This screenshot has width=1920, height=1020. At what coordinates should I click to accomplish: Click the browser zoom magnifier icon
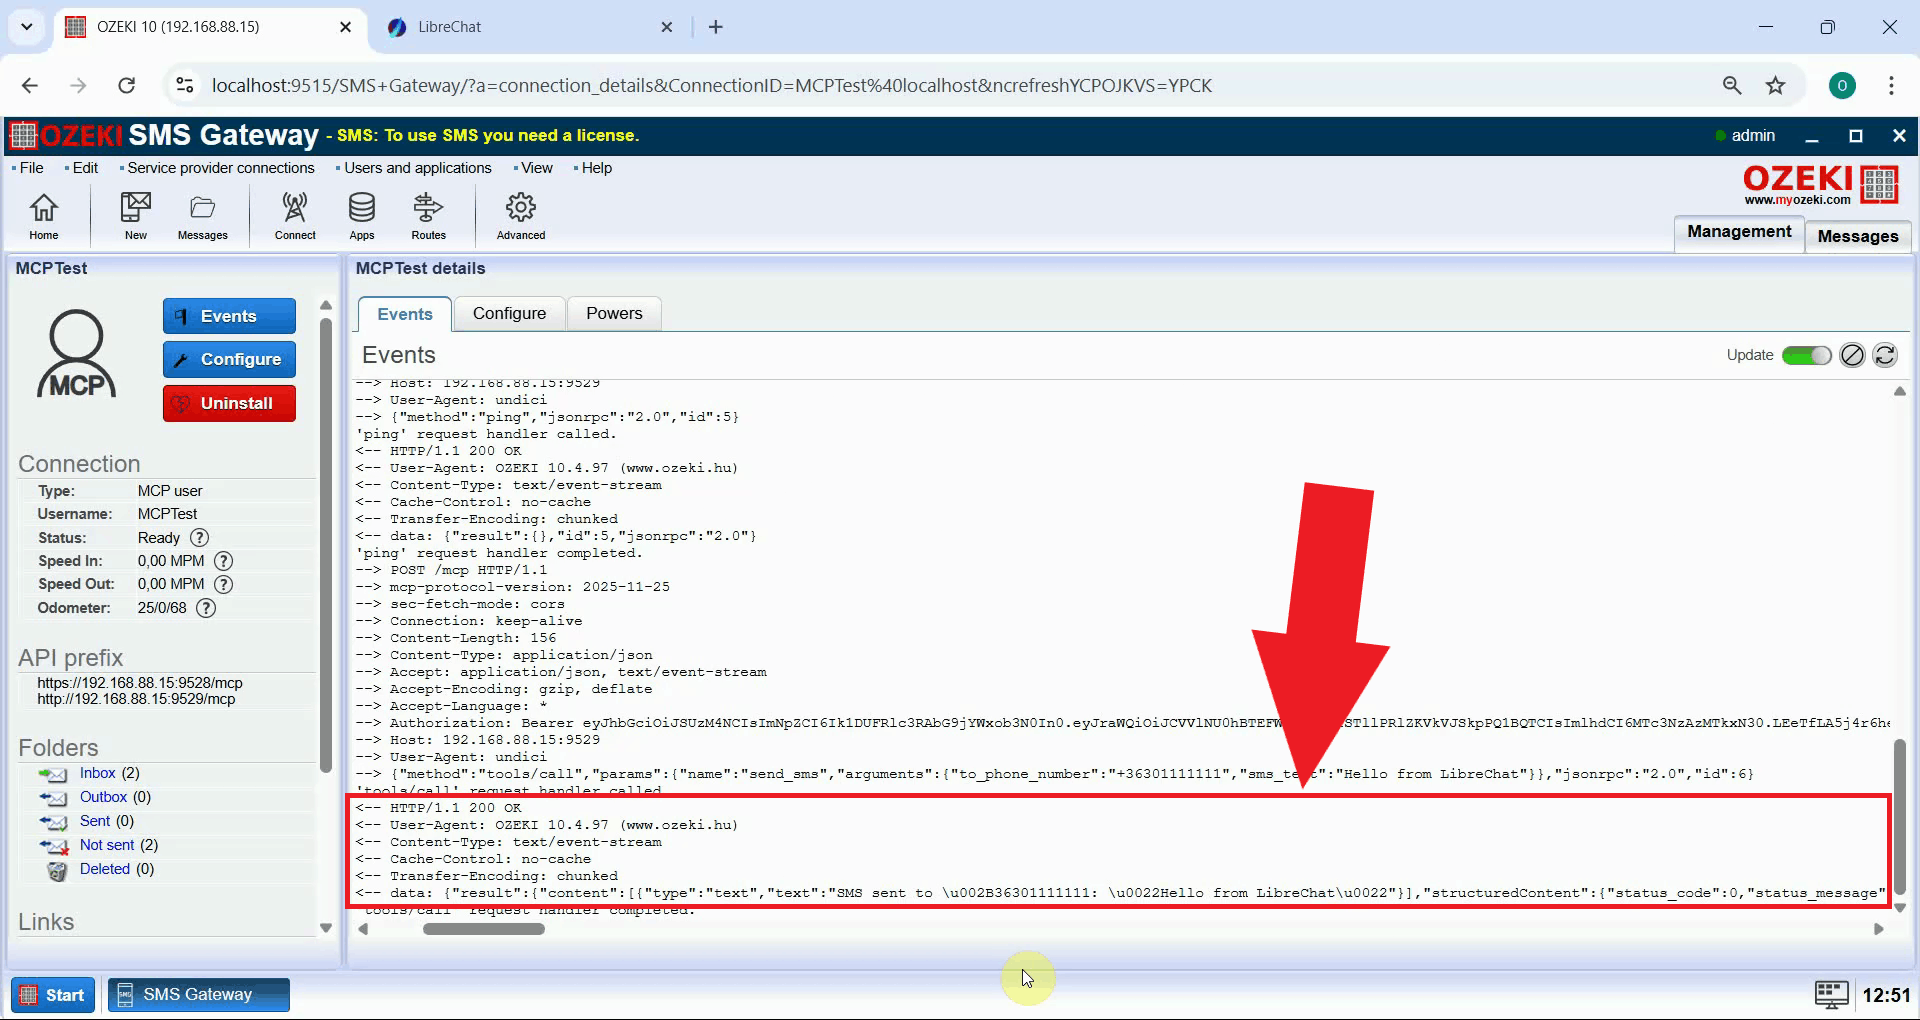(x=1732, y=85)
